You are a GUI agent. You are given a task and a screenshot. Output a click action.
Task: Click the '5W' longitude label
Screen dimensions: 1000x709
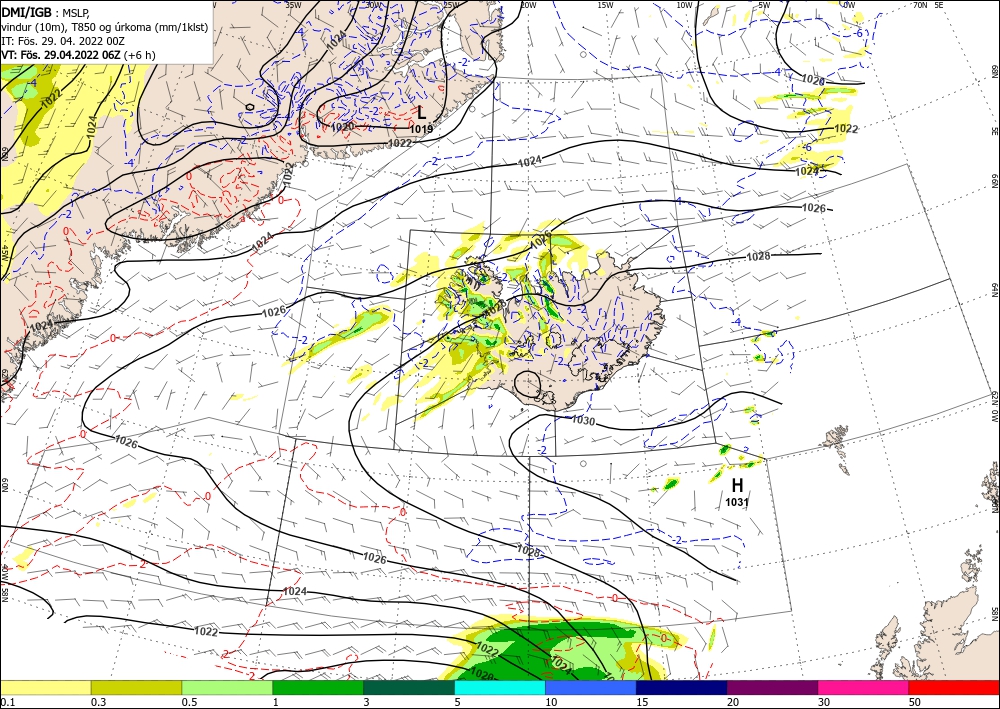(764, 5)
